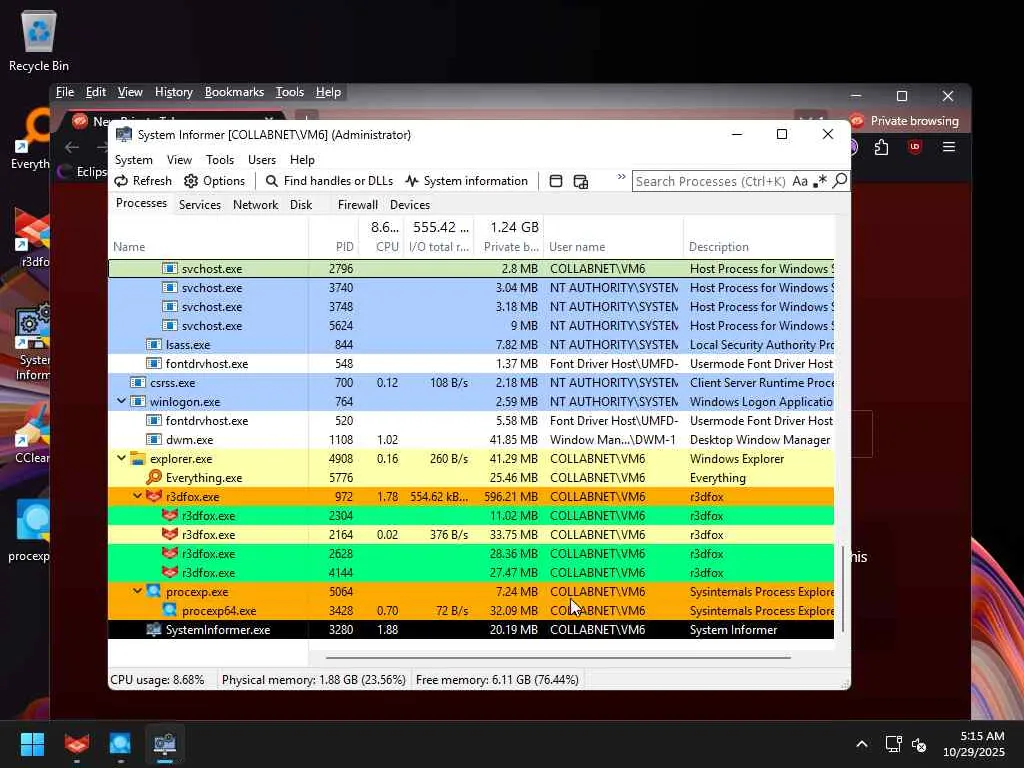This screenshot has width=1024, height=768.
Task: Sort by the Name column header
Action: tap(208, 247)
